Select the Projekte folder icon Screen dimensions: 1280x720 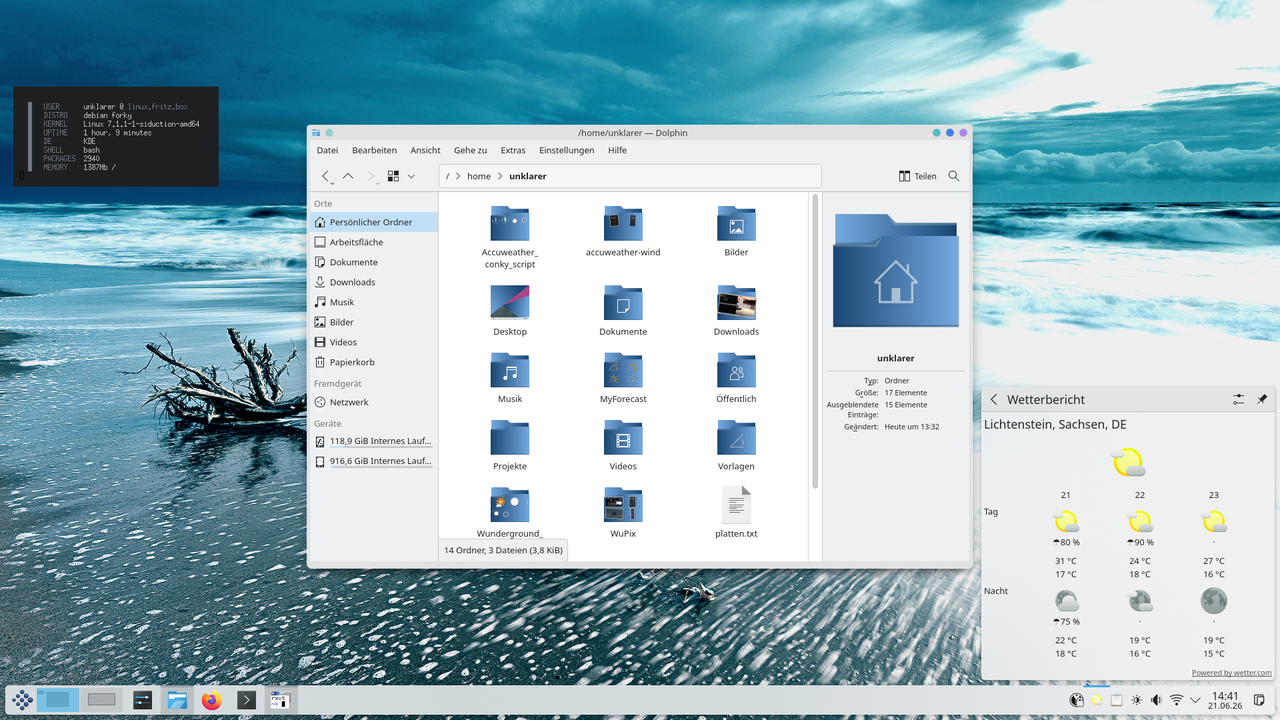pos(510,437)
